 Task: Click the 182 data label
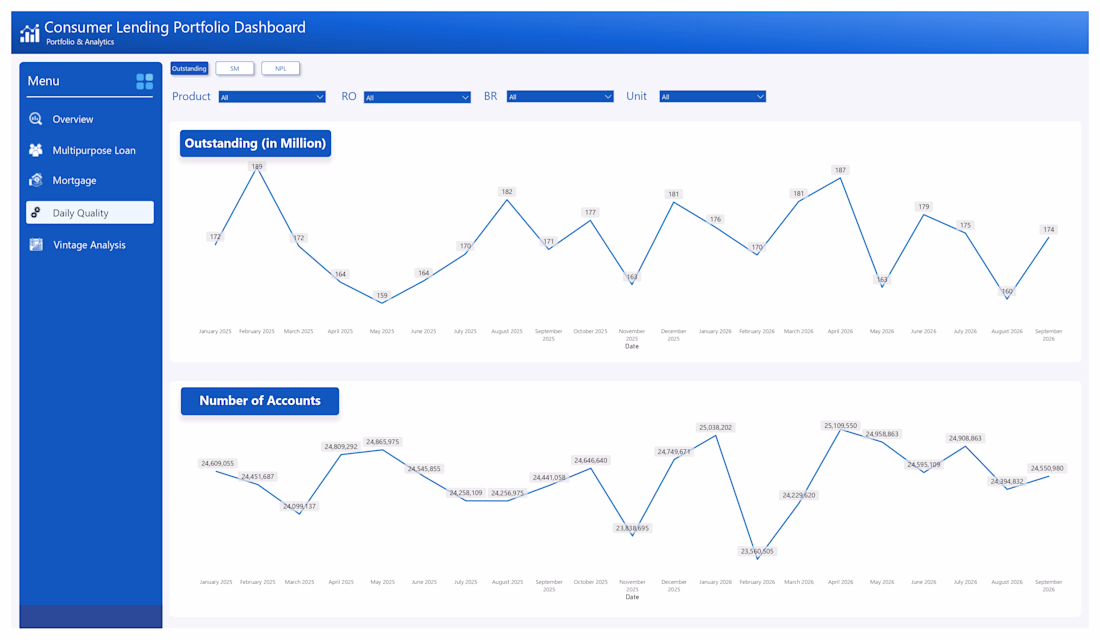click(507, 192)
